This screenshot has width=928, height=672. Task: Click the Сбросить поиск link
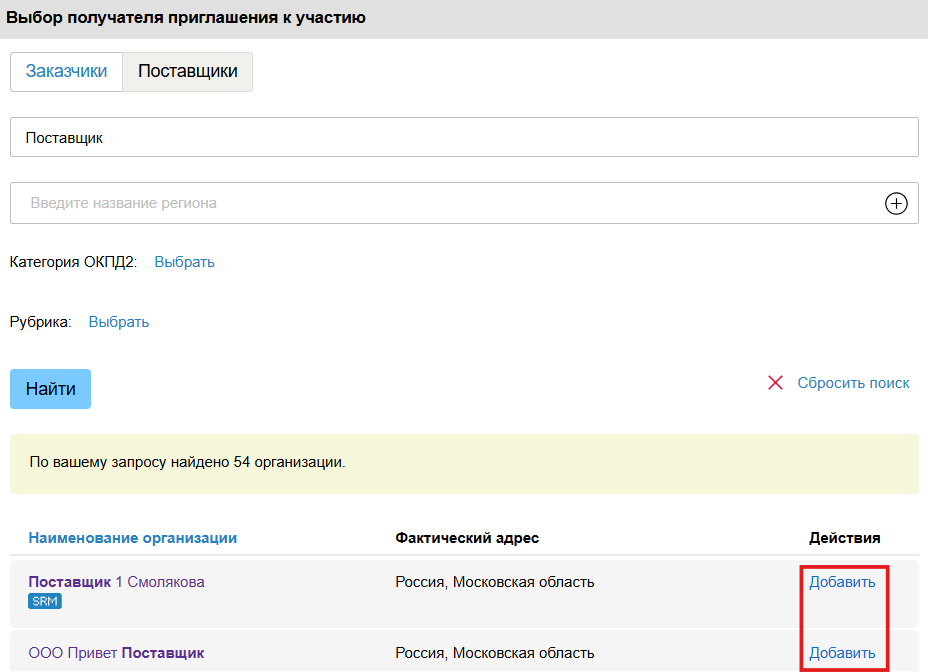[x=853, y=383]
